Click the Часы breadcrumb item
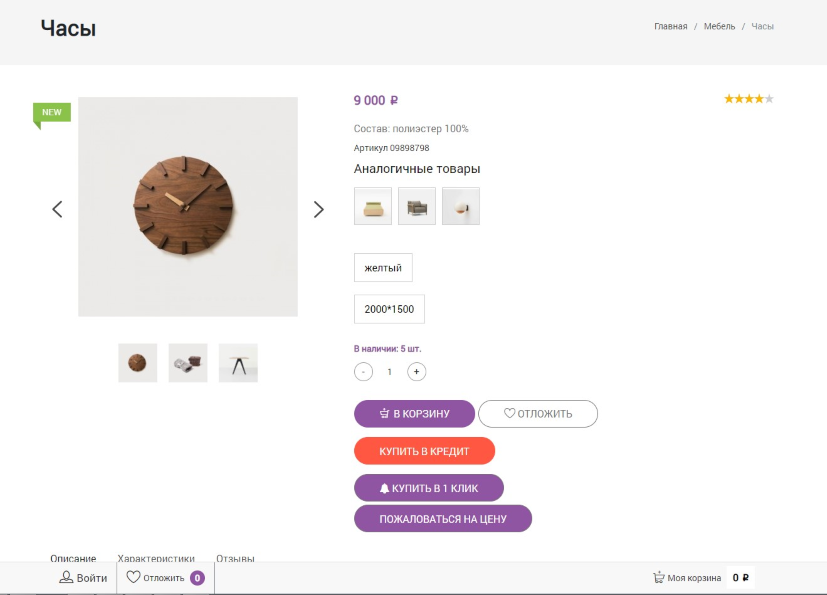 [x=762, y=26]
